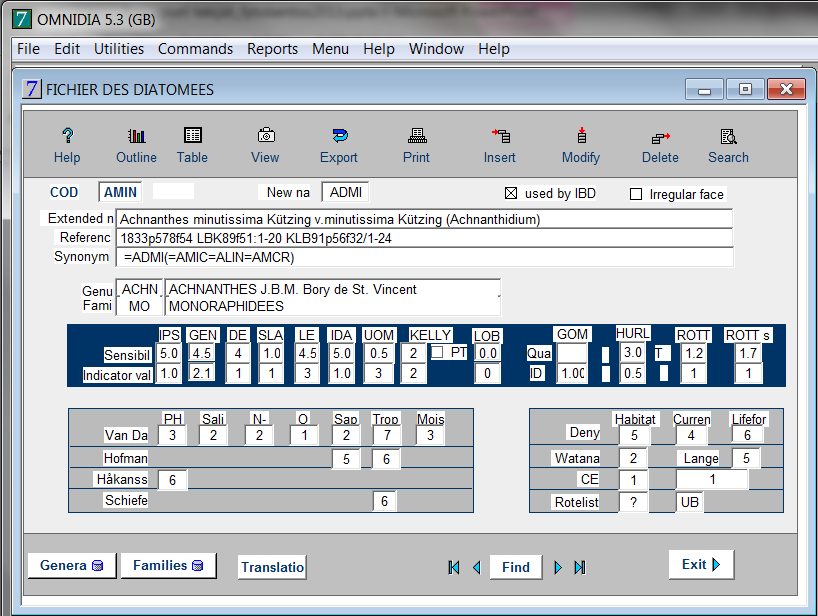
Task: Click the genus code field ACHN
Action: pos(139,289)
